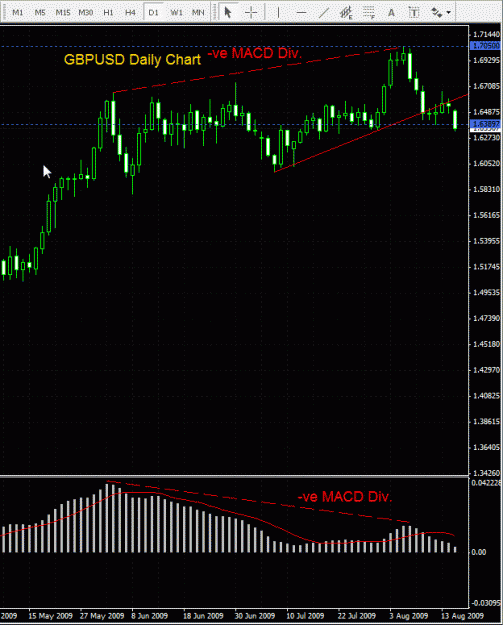Click the '8 Jun 2009' date label

click(x=149, y=616)
